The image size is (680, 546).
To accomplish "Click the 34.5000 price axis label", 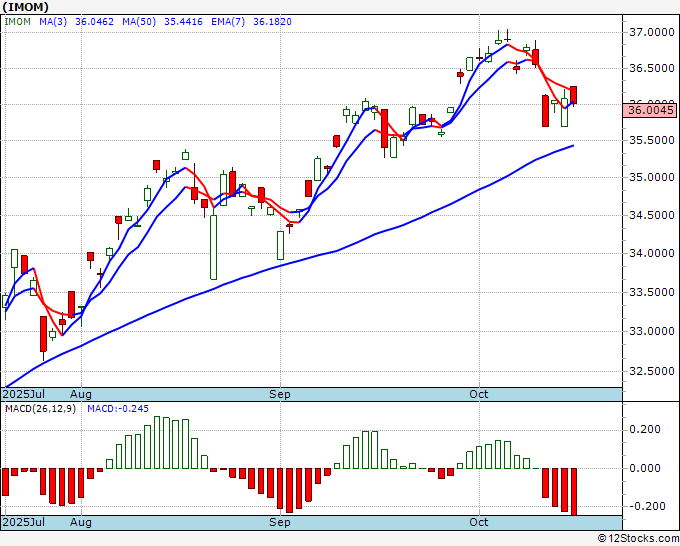I will tap(651, 215).
